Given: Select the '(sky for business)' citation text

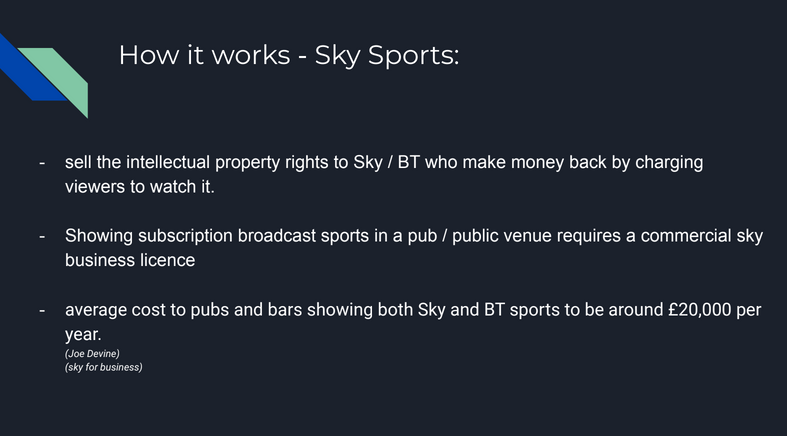Looking at the screenshot, I should [103, 367].
